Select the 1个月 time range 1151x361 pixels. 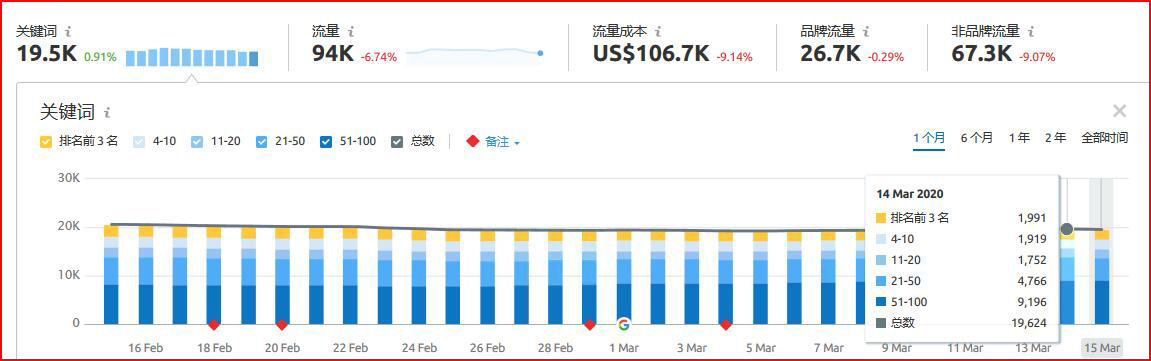coord(929,138)
